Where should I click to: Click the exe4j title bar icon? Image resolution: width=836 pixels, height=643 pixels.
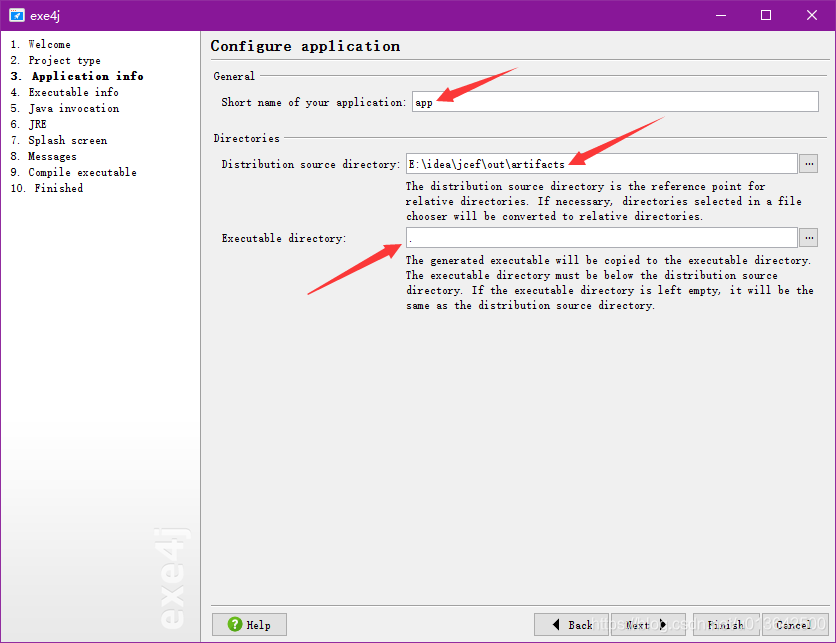click(17, 15)
